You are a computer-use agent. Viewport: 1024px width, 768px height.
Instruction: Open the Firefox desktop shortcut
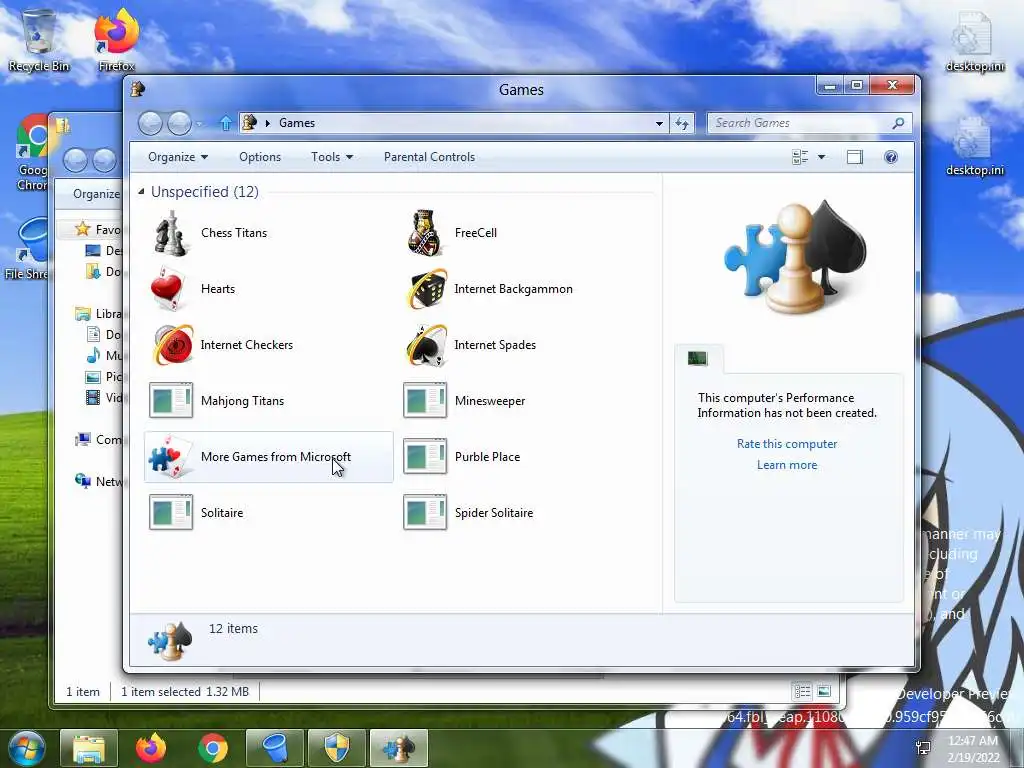click(x=116, y=39)
